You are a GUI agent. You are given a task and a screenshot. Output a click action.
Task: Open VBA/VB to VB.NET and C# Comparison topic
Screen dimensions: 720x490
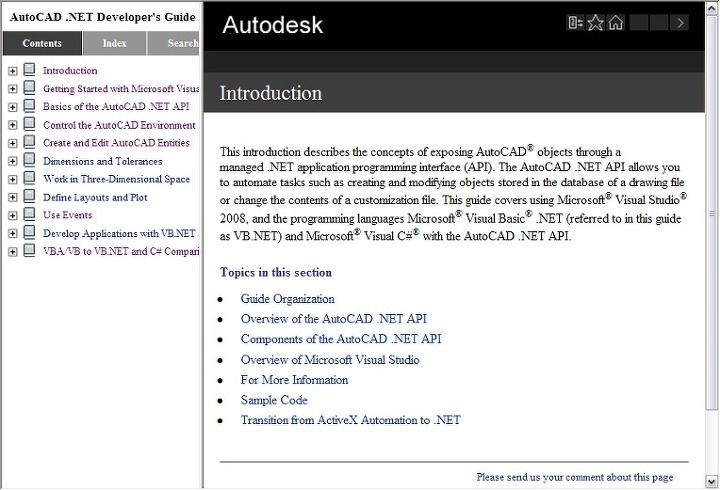tap(121, 251)
